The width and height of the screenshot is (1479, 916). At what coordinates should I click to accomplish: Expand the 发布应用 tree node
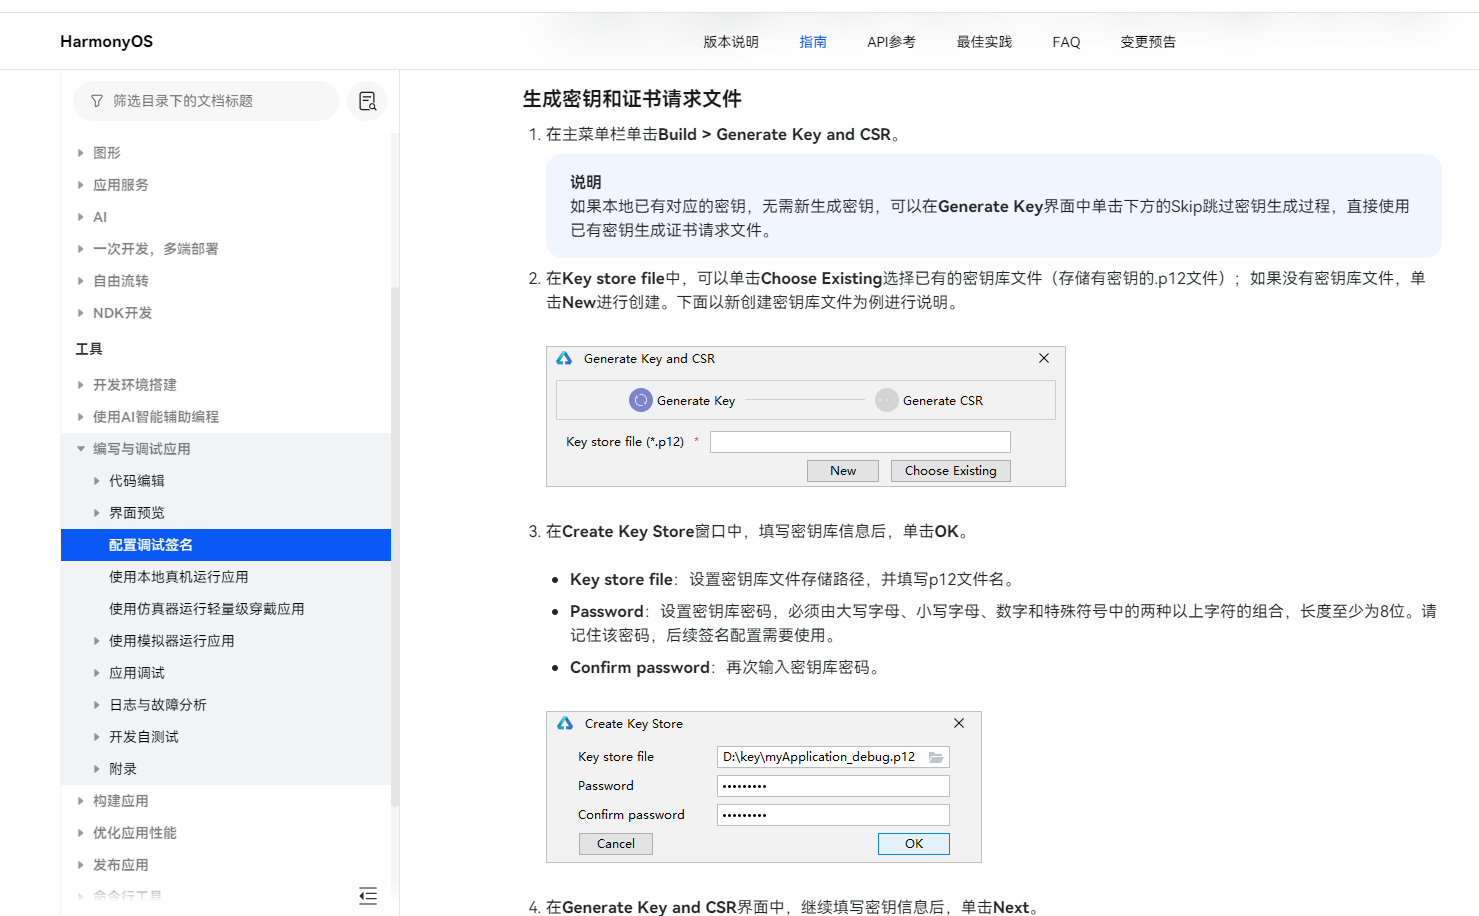[x=81, y=865]
